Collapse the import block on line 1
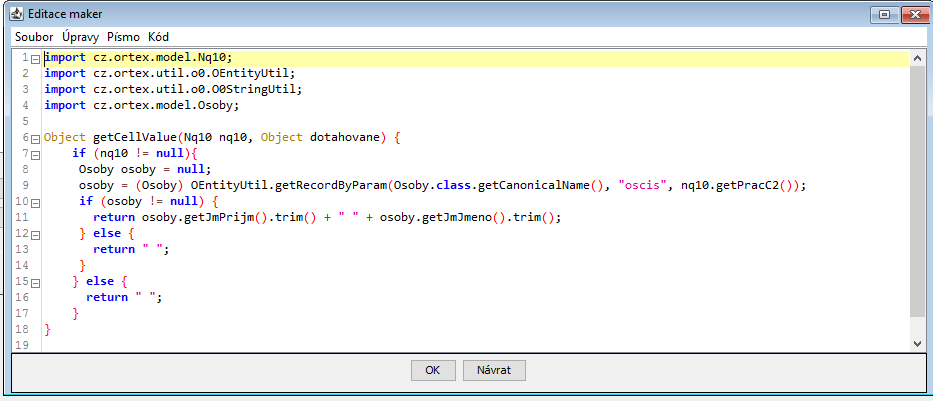Image resolution: width=933 pixels, height=401 pixels. point(36,58)
